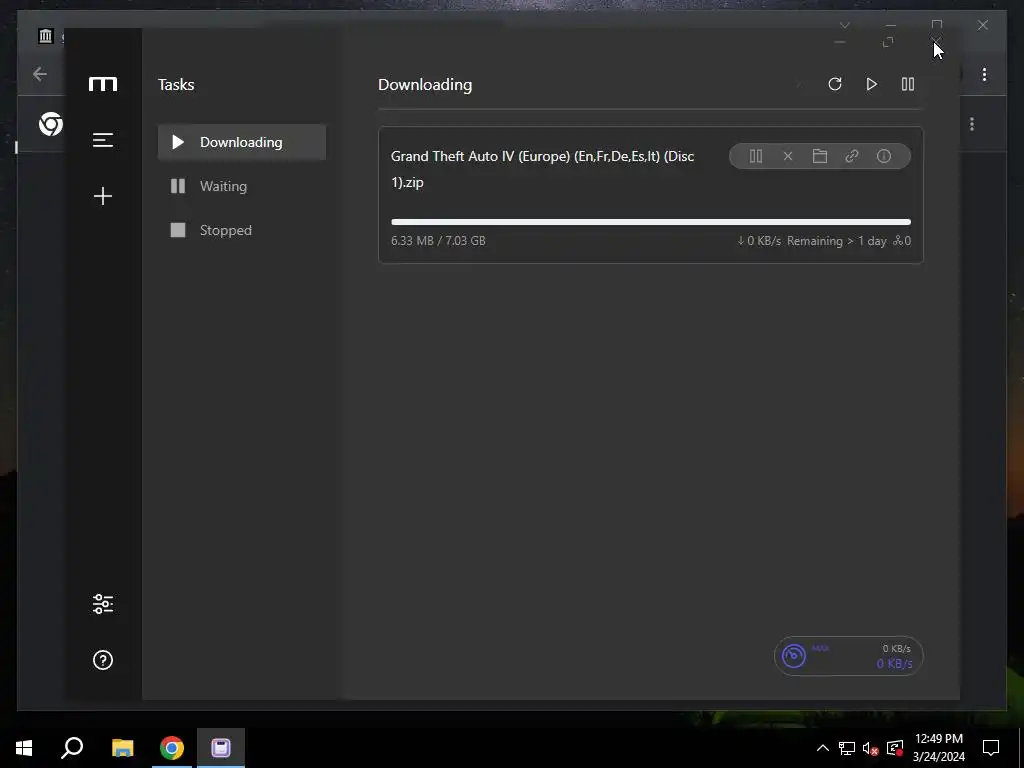Pause all tasks in header toolbar

(908, 84)
